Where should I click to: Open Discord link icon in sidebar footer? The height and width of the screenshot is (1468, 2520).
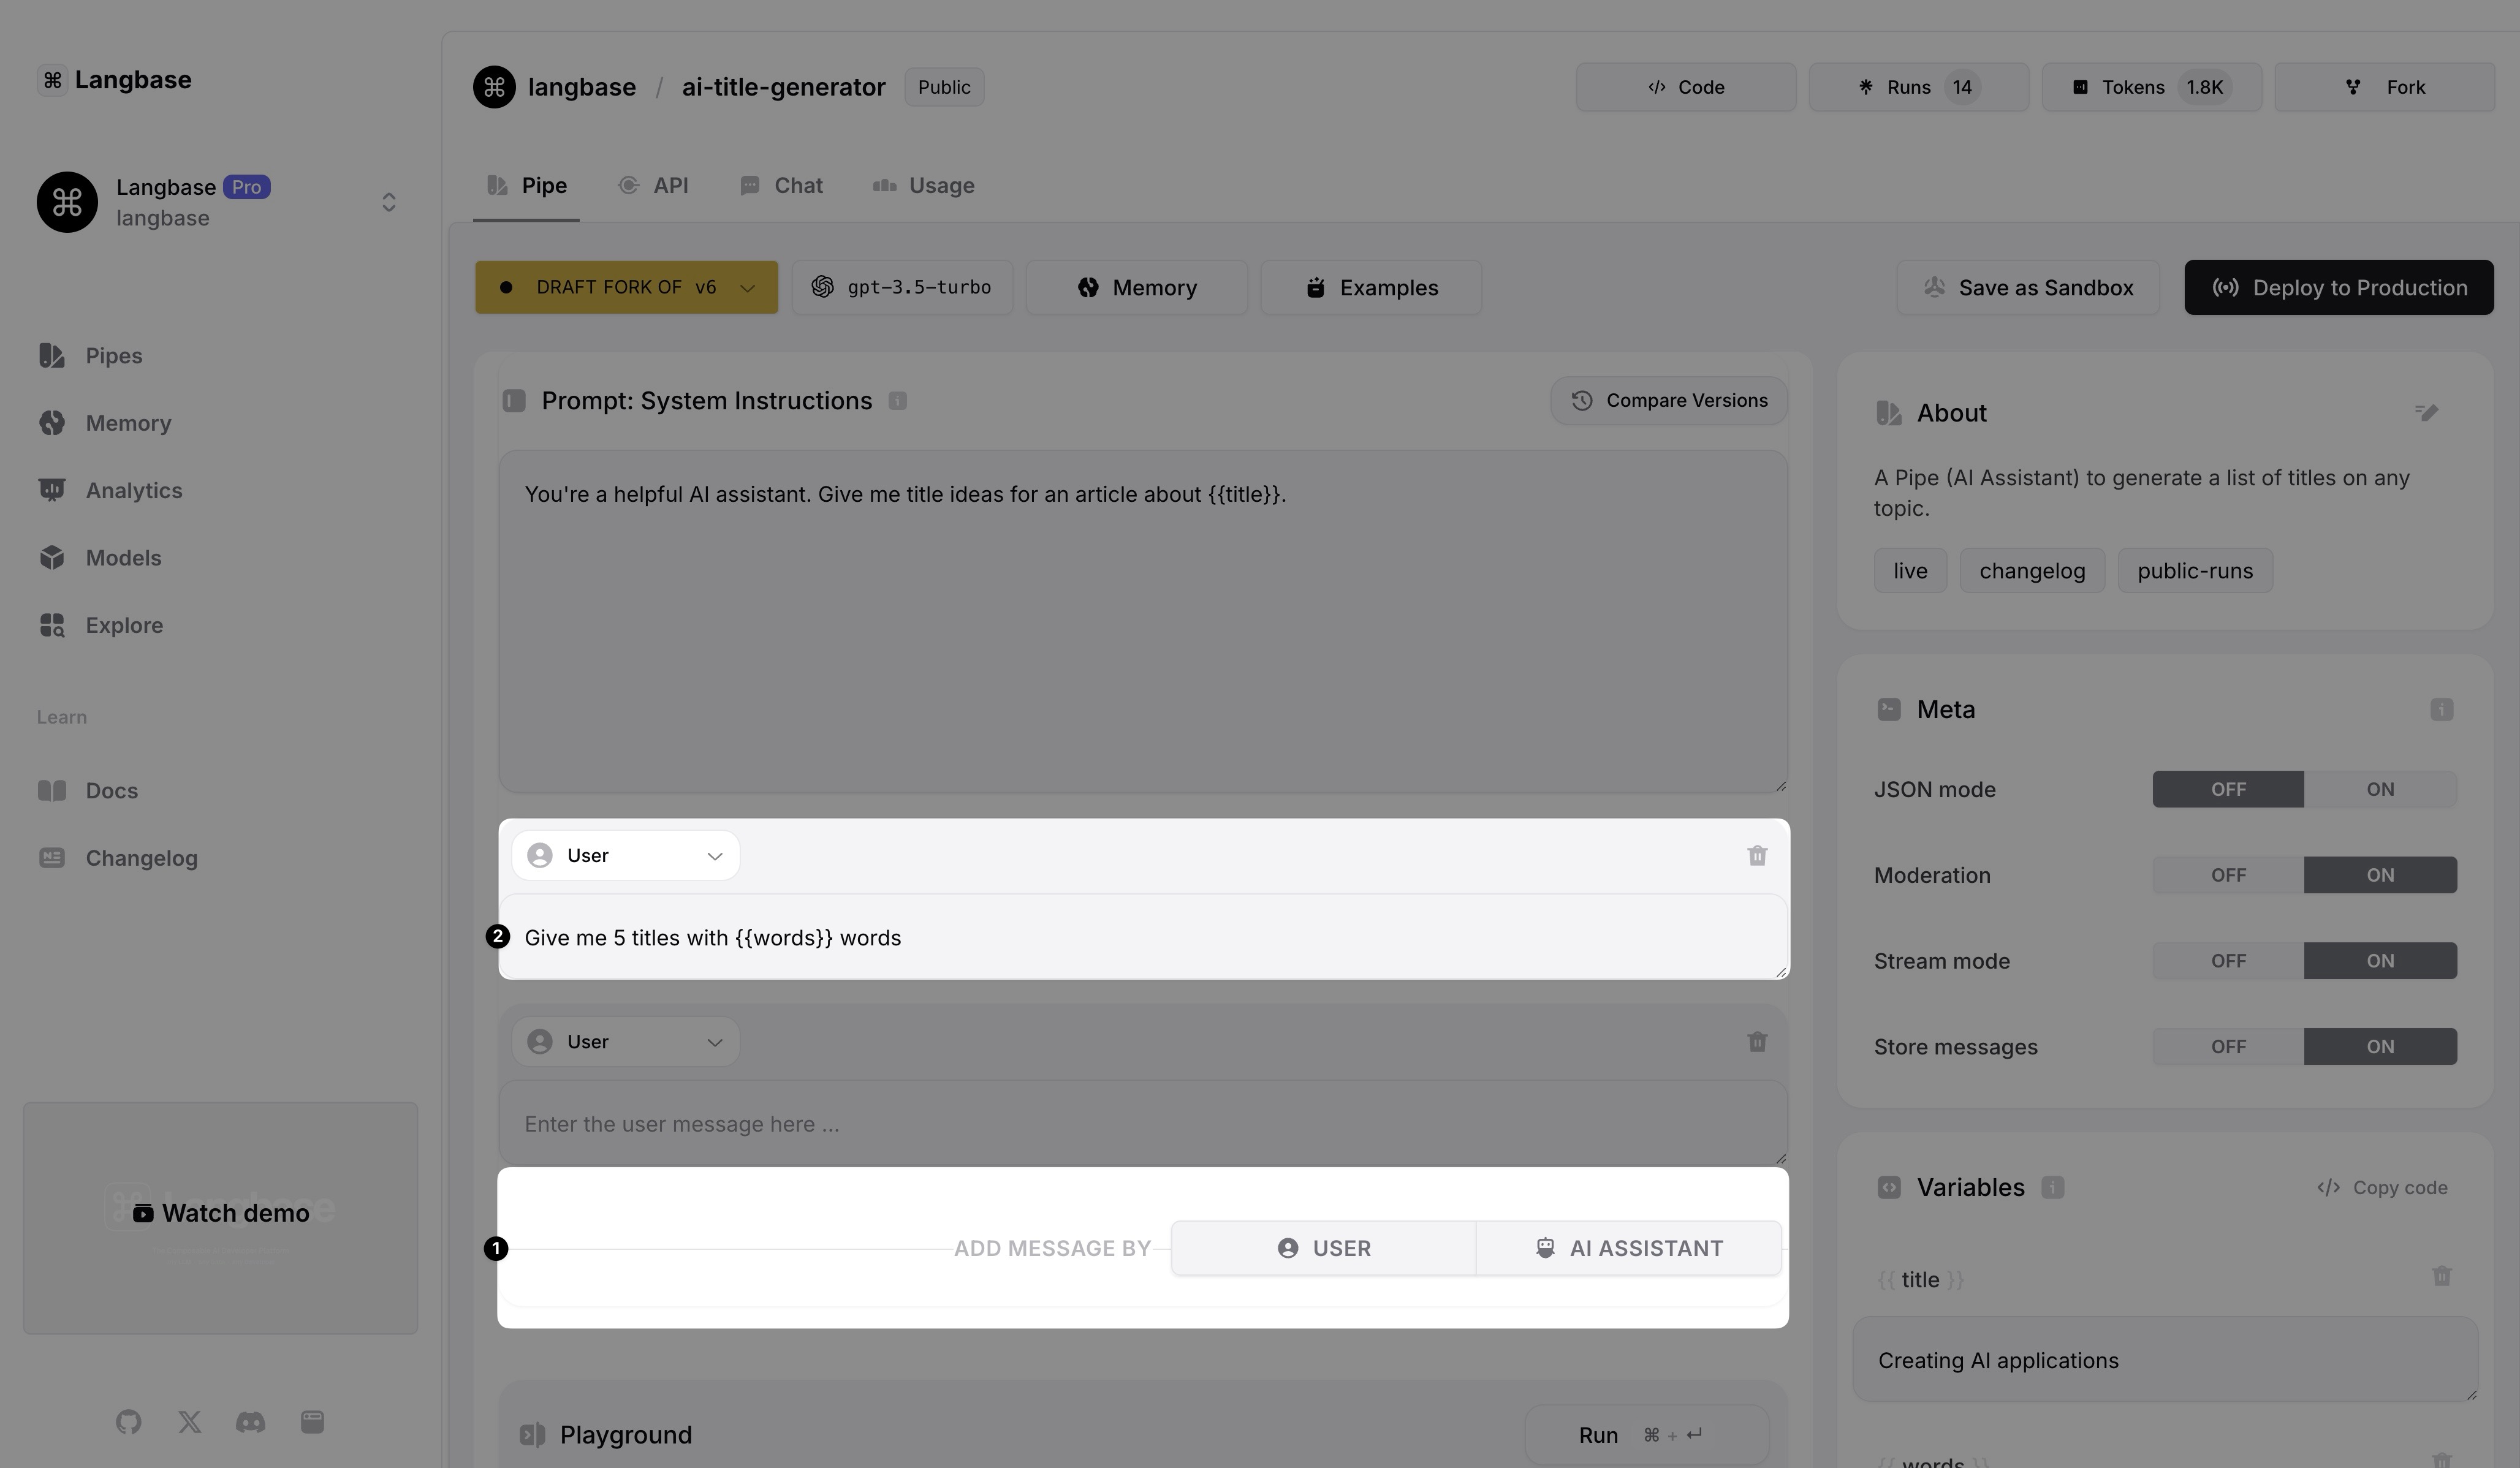click(x=250, y=1422)
